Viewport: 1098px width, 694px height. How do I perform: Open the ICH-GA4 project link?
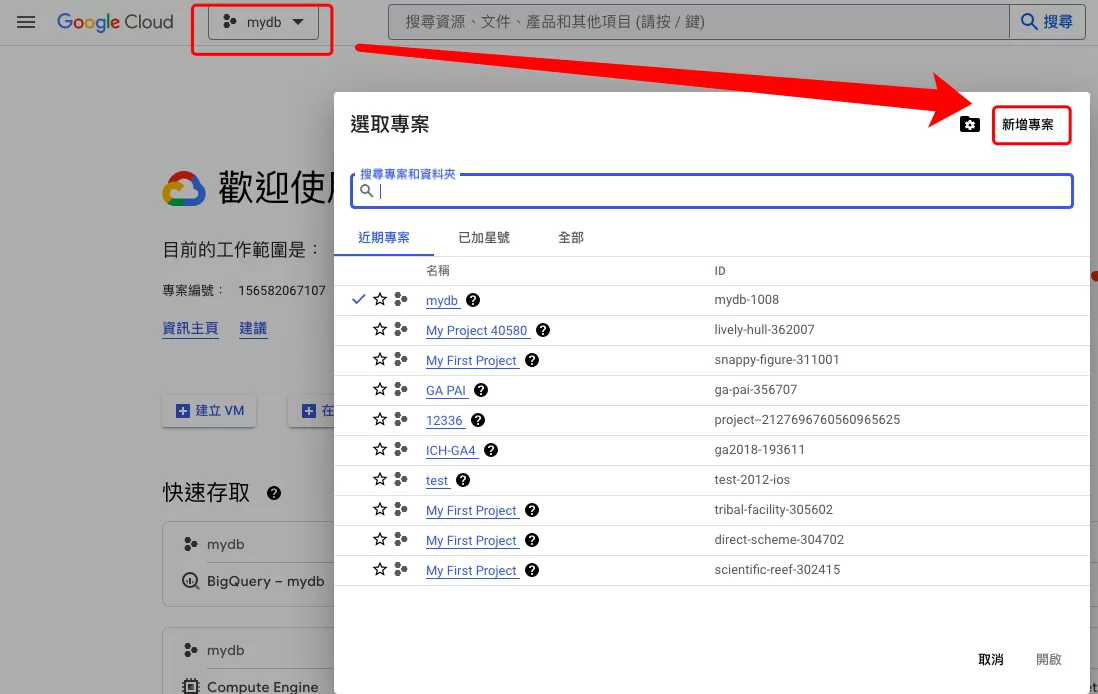click(451, 451)
